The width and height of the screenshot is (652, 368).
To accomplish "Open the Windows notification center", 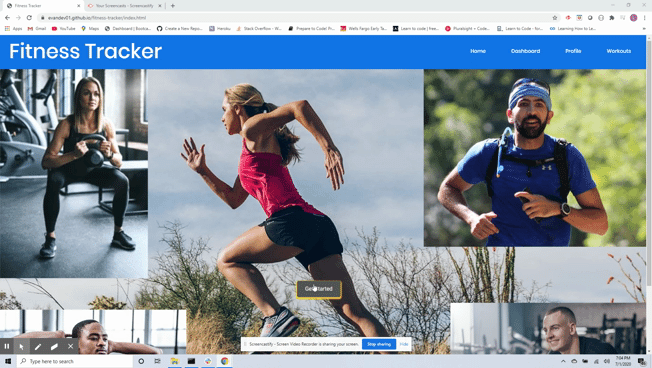I will [x=642, y=361].
